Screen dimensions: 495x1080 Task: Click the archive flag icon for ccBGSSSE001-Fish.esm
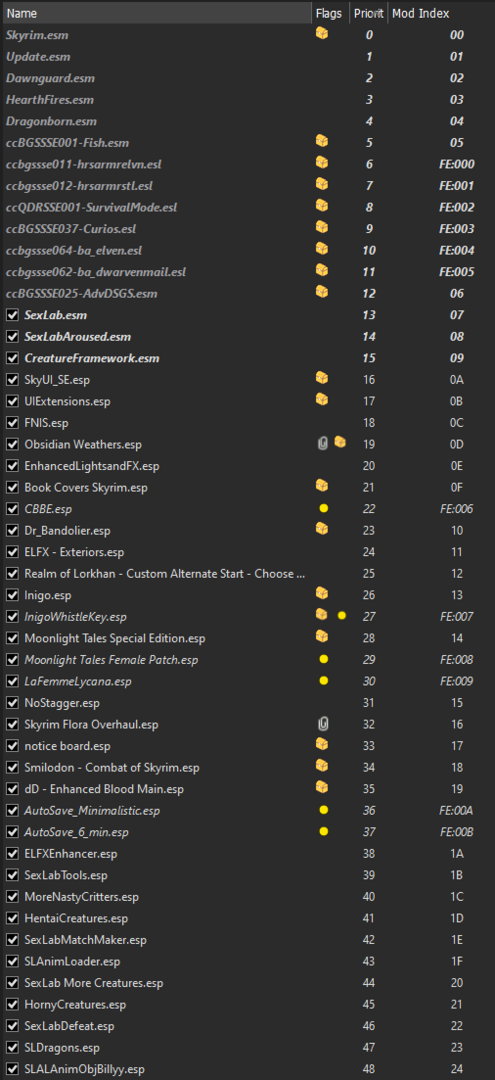click(x=322, y=141)
